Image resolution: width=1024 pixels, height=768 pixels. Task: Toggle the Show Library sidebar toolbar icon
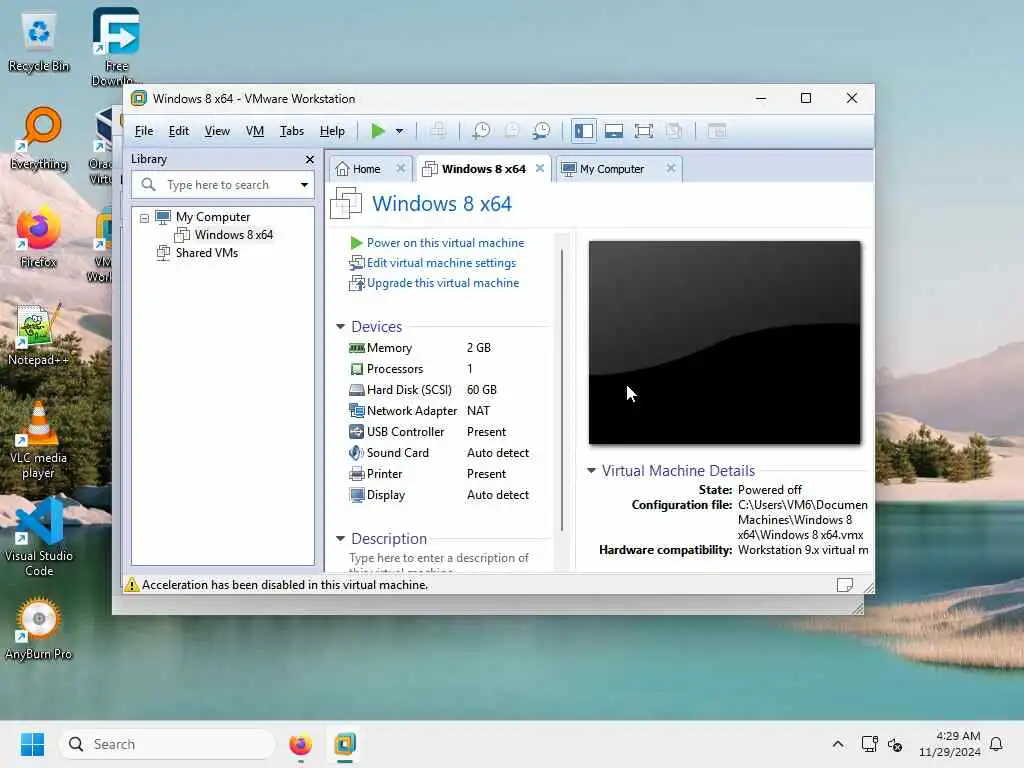583,131
